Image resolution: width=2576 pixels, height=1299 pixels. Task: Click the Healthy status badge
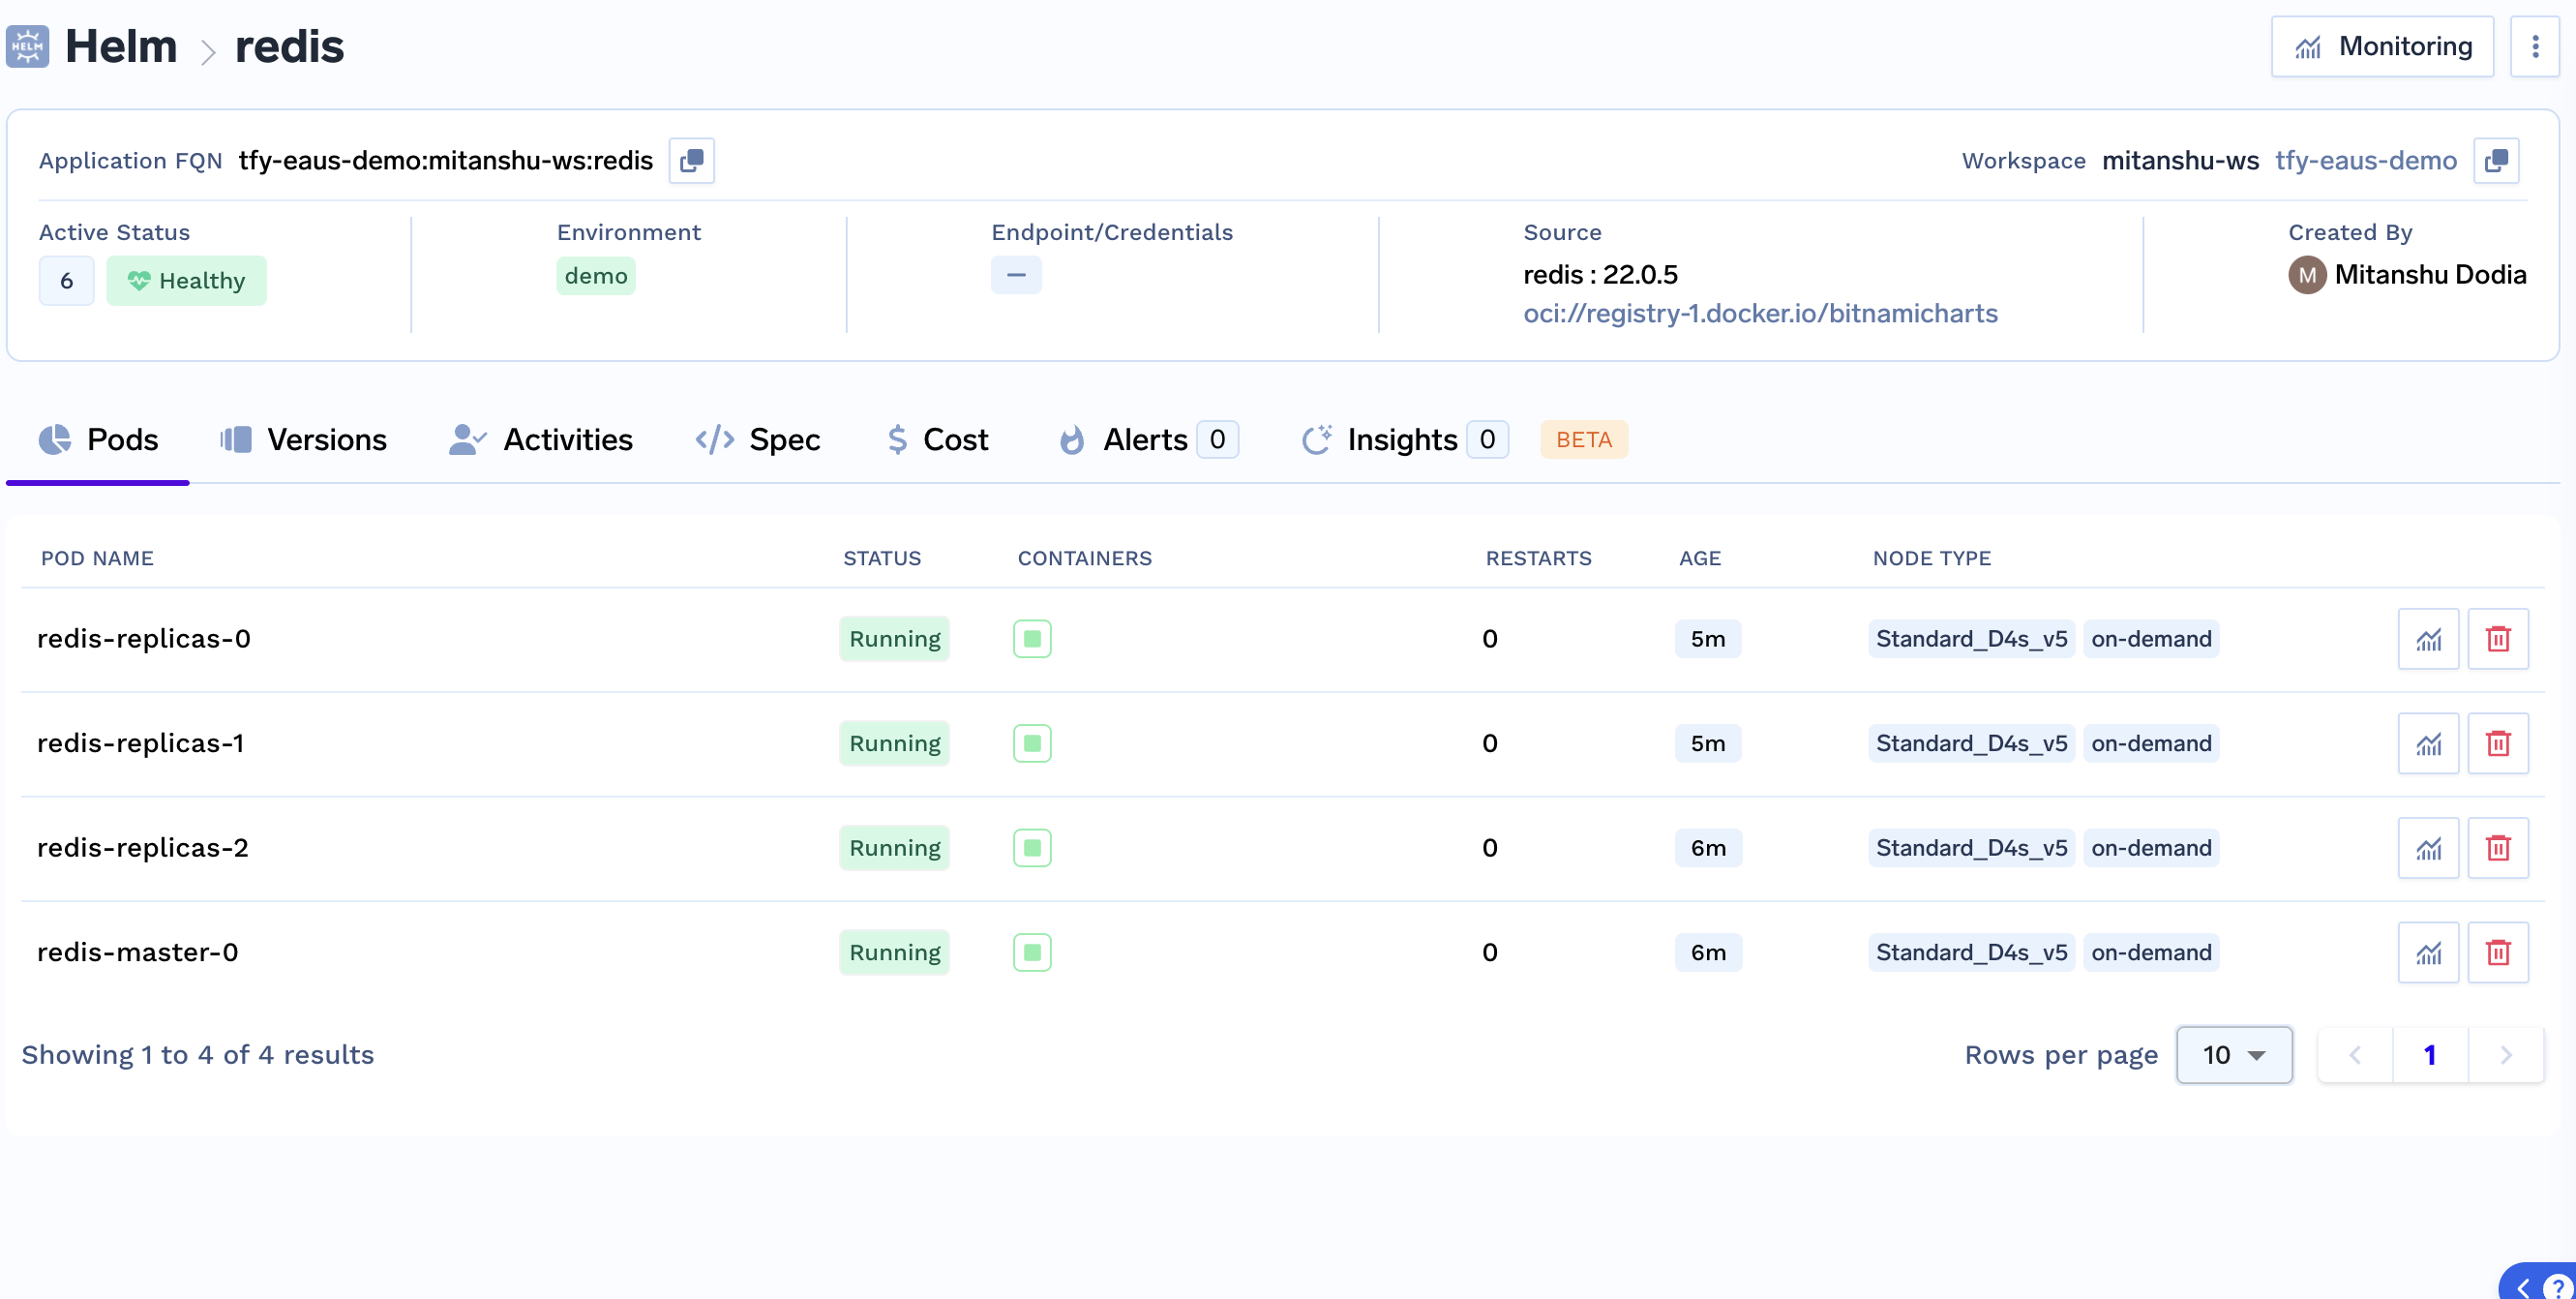tap(186, 281)
